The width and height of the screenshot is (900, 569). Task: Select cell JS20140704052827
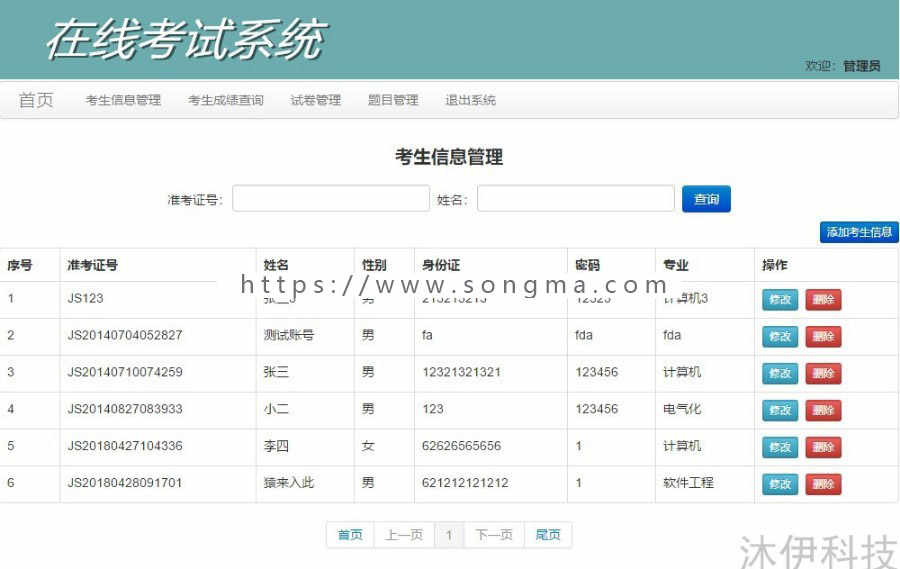[x=125, y=335]
